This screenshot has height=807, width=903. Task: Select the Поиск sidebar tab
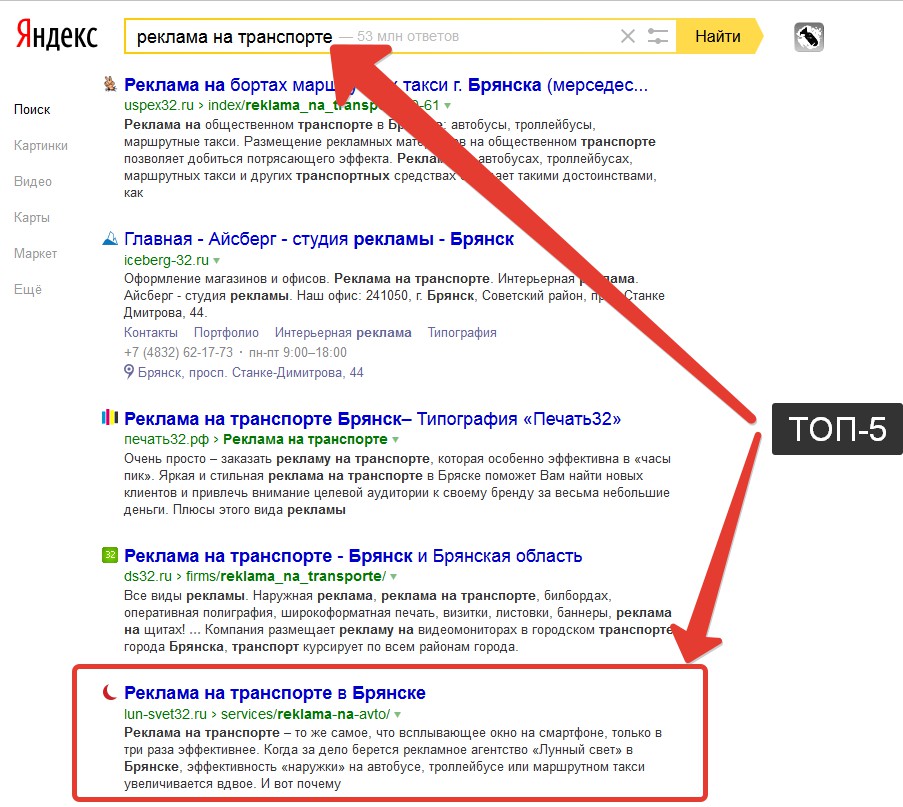point(32,109)
